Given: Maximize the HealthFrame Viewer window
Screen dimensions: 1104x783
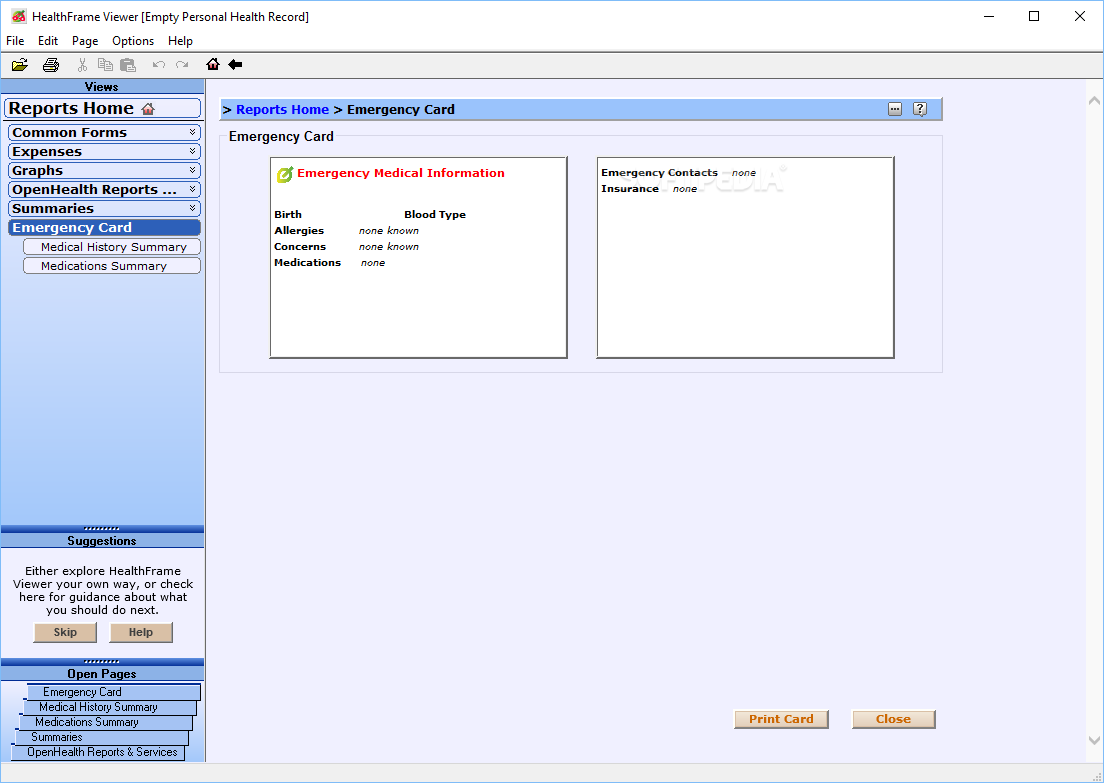Looking at the screenshot, I should [1034, 16].
